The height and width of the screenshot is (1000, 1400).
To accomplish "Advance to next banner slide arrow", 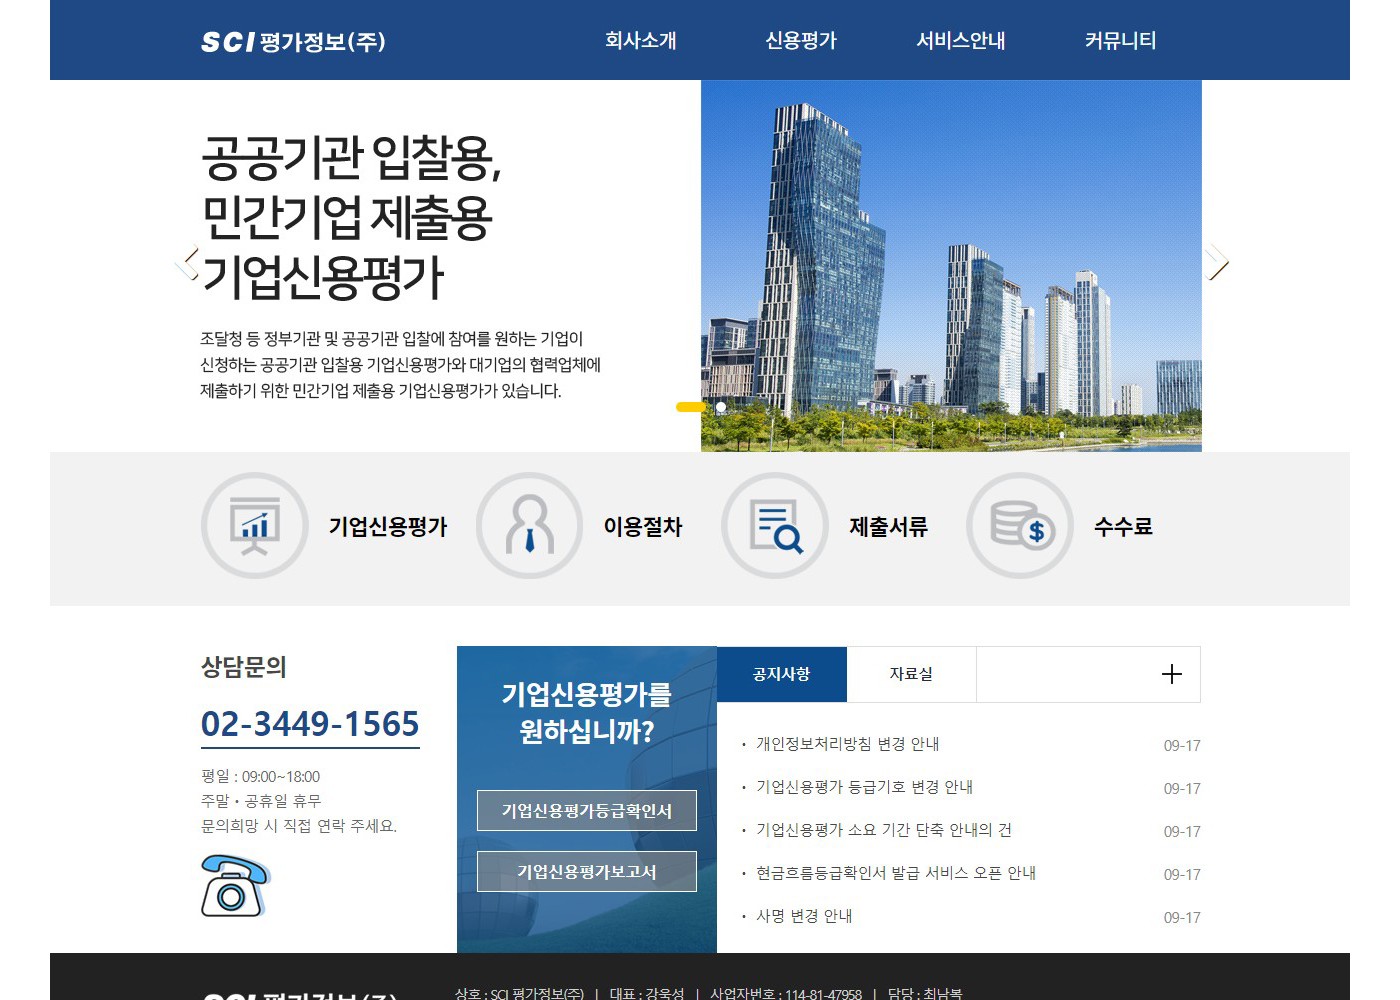I will coord(1216,262).
